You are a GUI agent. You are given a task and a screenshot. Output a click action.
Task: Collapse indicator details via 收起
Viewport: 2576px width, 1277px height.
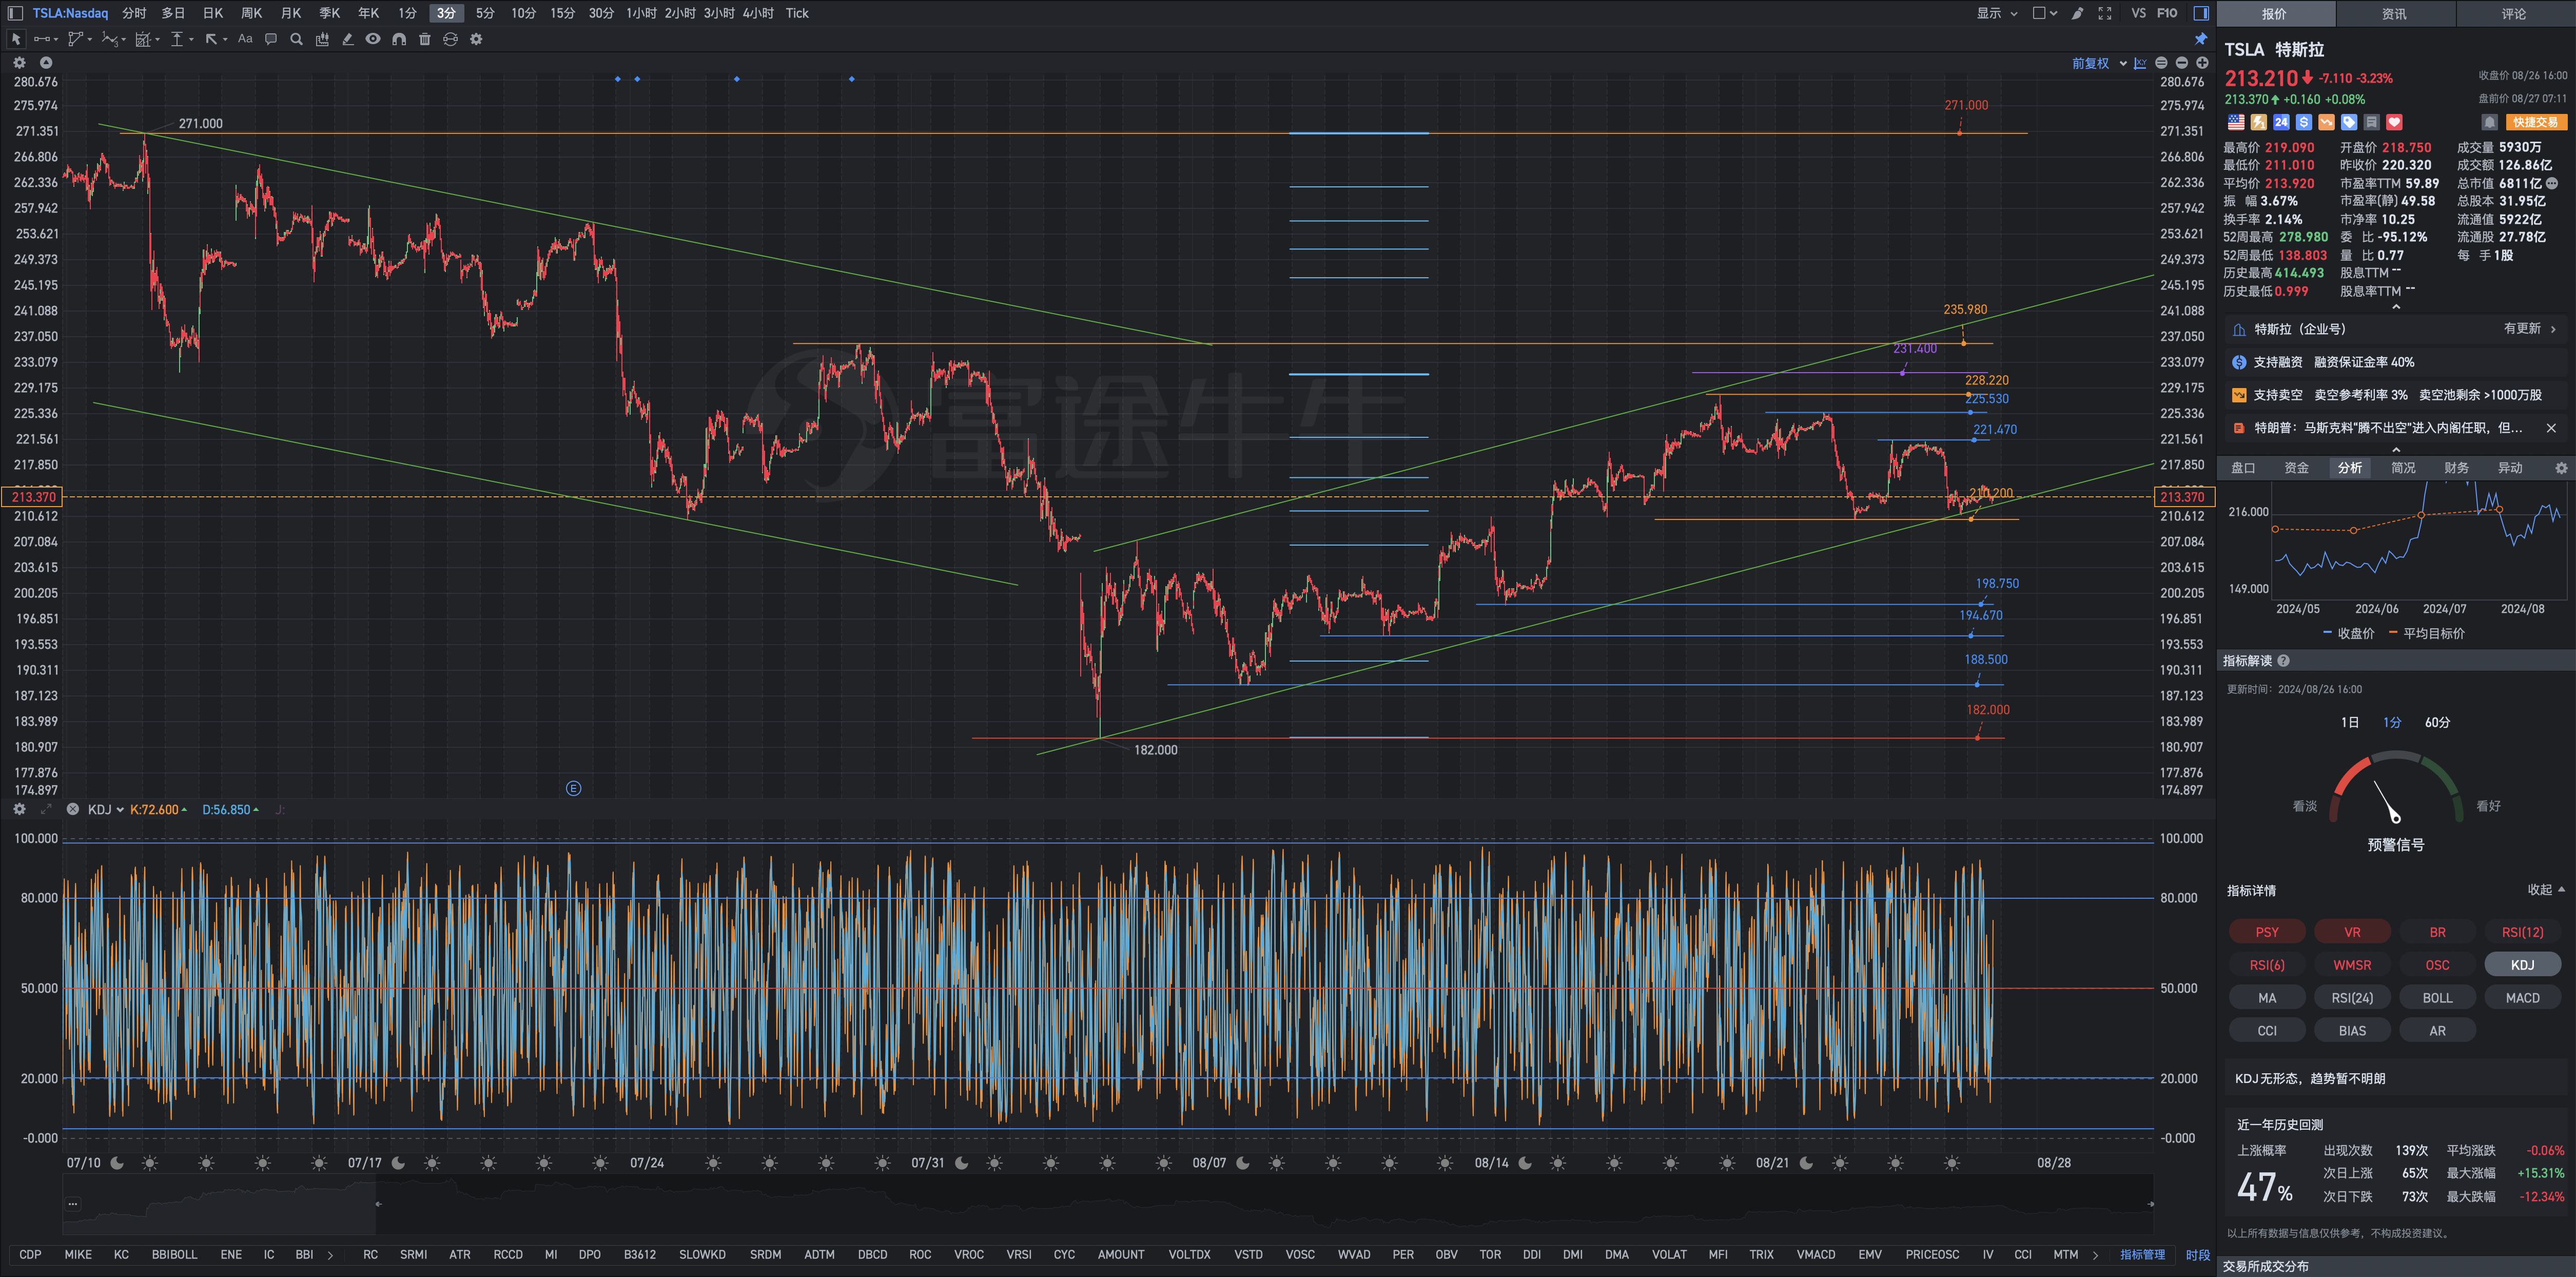(2546, 889)
